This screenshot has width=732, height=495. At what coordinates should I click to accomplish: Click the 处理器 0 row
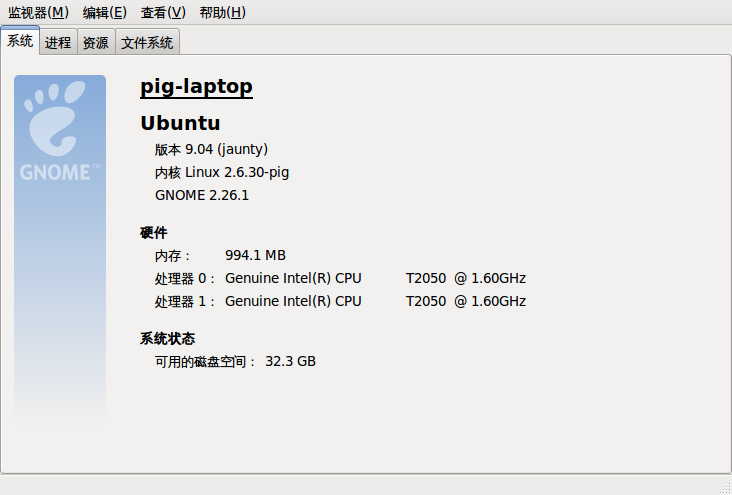click(x=340, y=279)
